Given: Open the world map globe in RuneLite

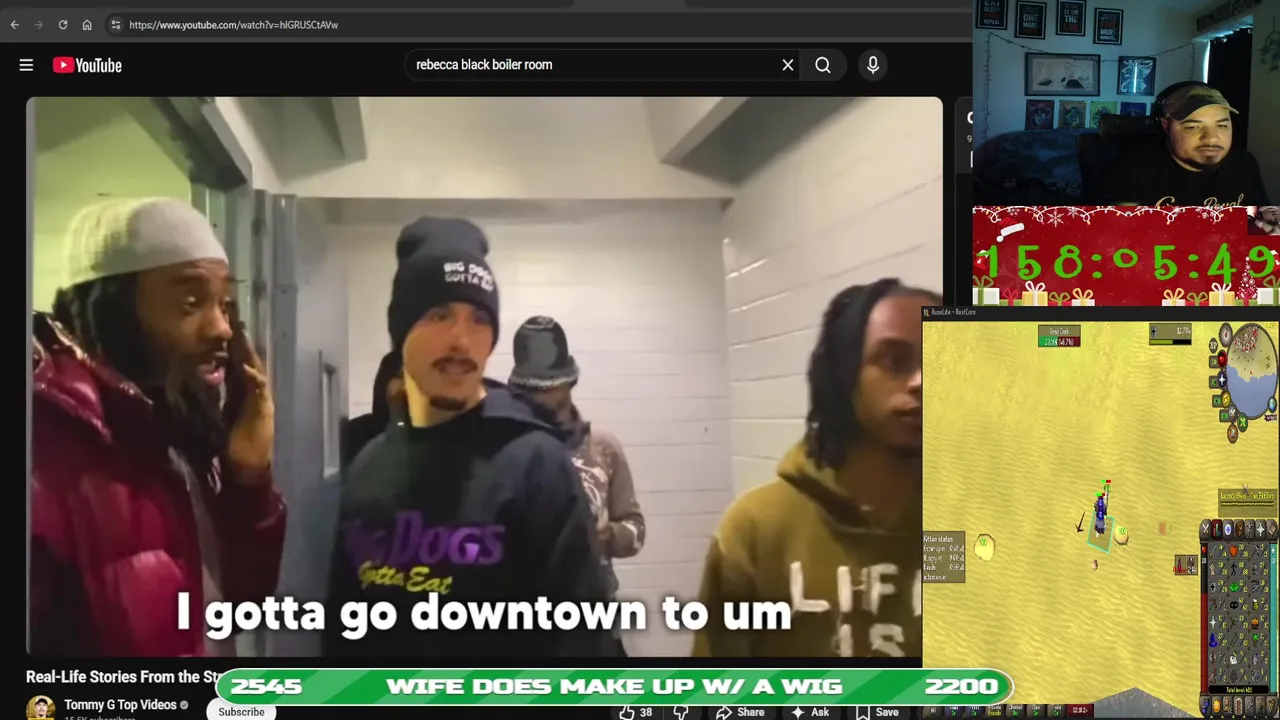Looking at the screenshot, I should (1272, 405).
